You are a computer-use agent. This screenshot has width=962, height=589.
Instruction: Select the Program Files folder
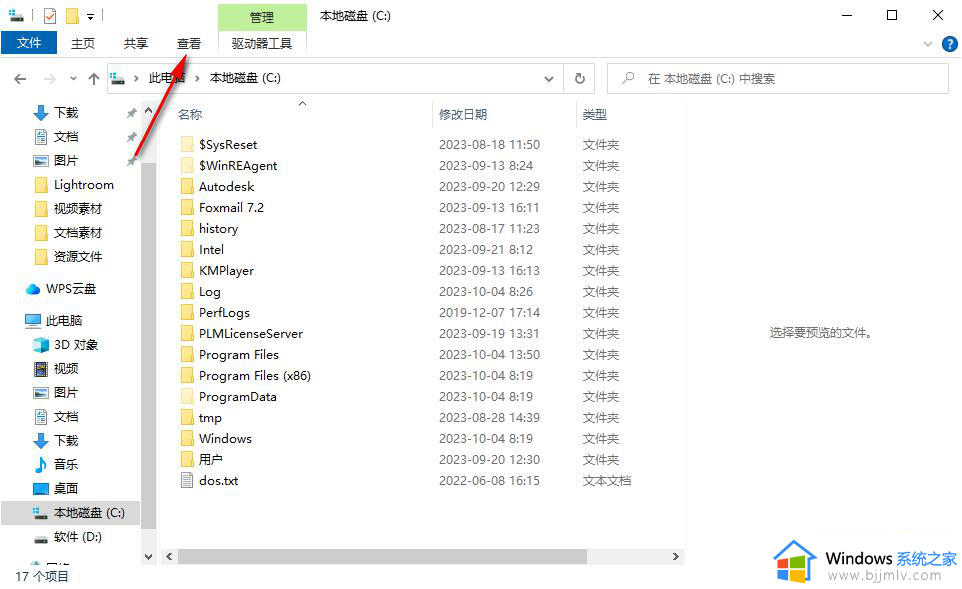(x=238, y=355)
